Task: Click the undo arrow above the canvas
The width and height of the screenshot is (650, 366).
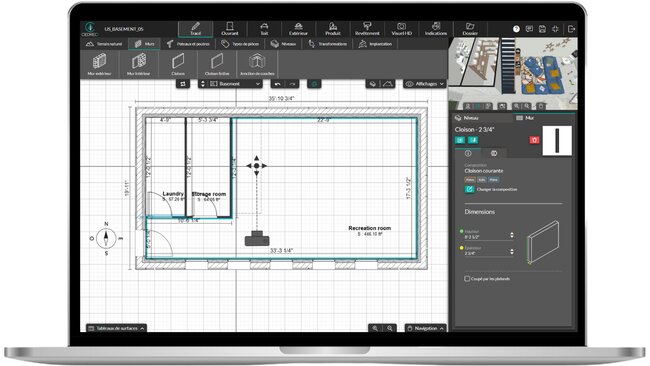Action: 277,84
